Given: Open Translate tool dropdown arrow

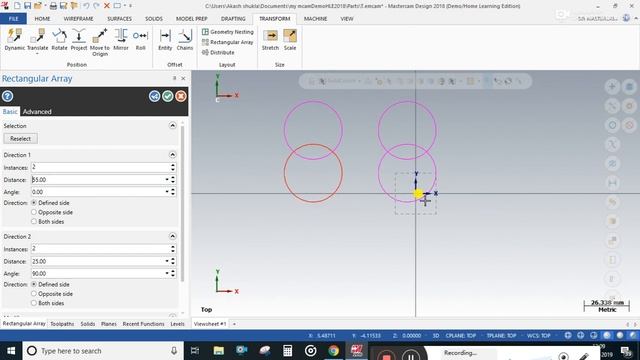Looking at the screenshot, I should pos(38,54).
